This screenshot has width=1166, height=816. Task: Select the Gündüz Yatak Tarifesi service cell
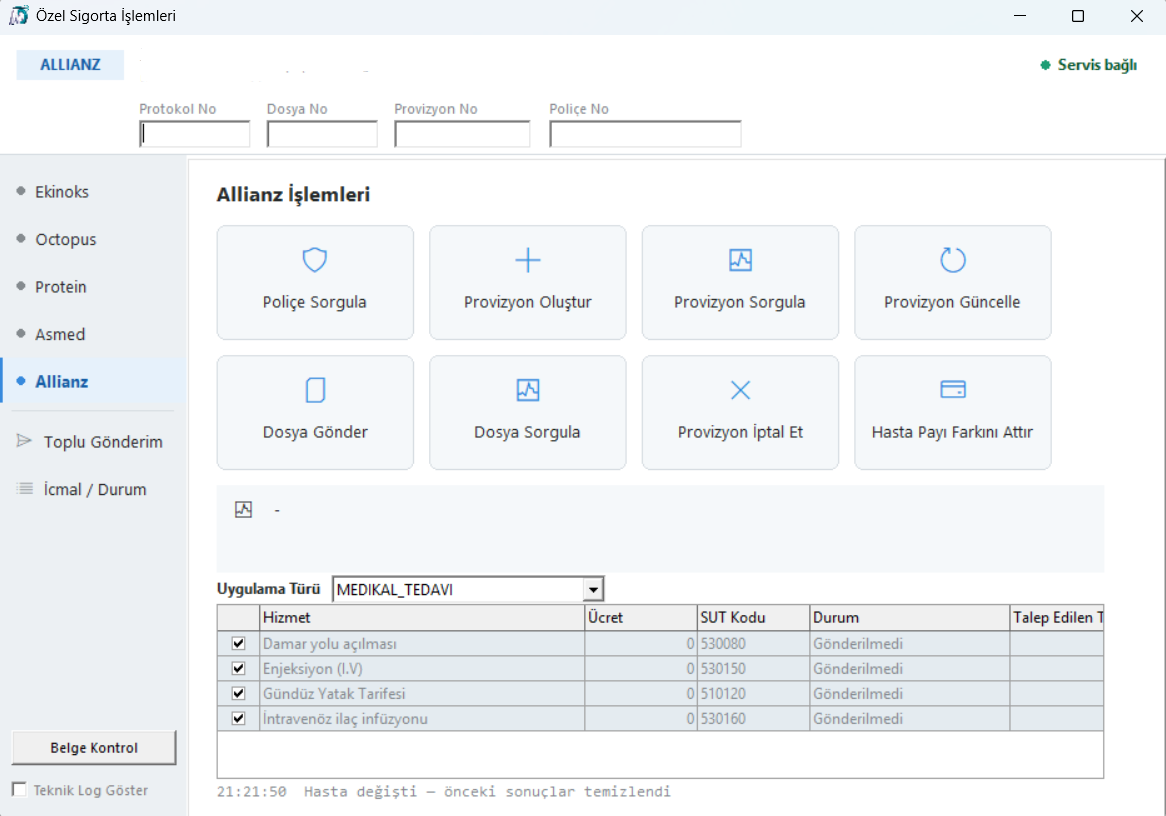coord(422,693)
